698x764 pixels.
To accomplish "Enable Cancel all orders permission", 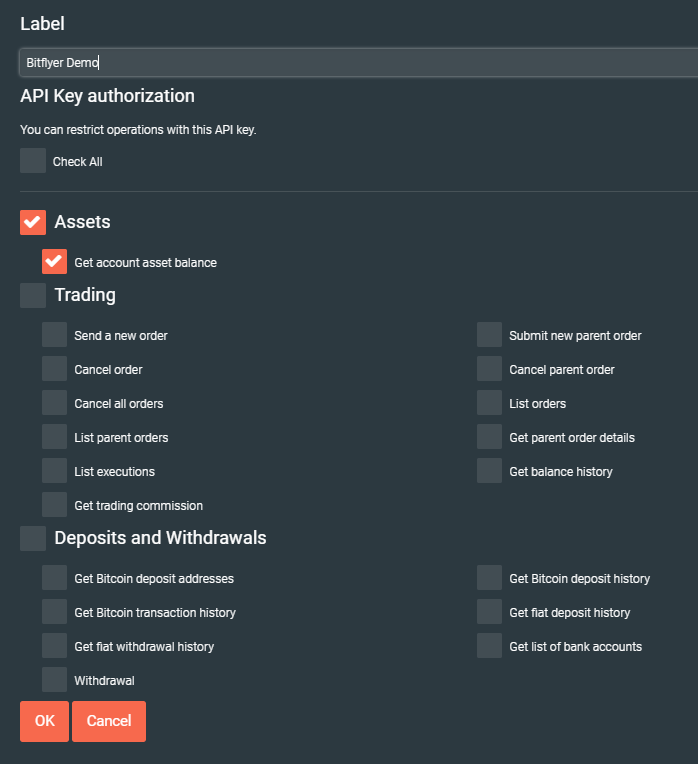I will 55,403.
